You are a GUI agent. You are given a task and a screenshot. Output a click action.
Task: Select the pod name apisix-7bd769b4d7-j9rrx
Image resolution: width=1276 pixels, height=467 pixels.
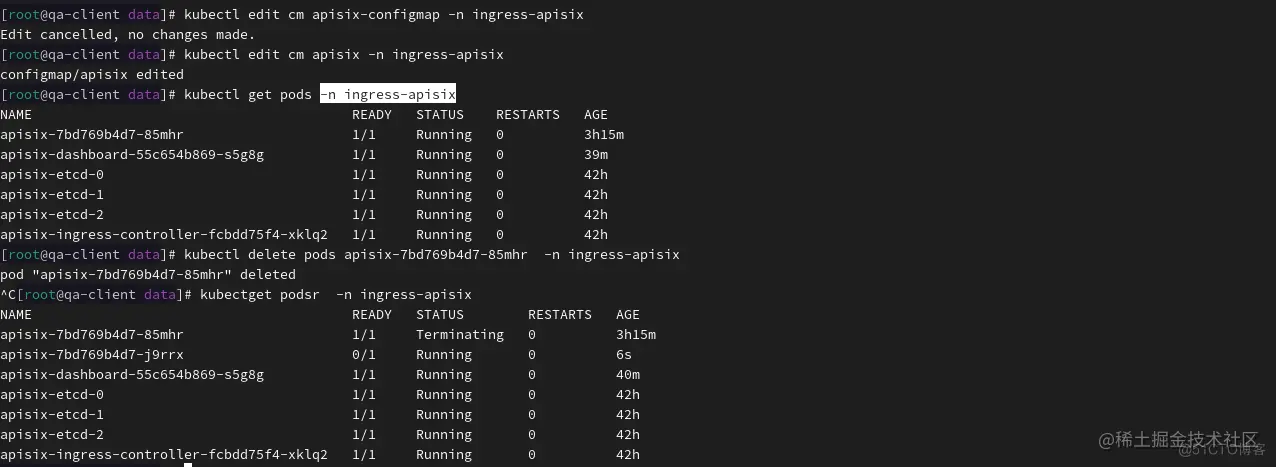coord(92,355)
